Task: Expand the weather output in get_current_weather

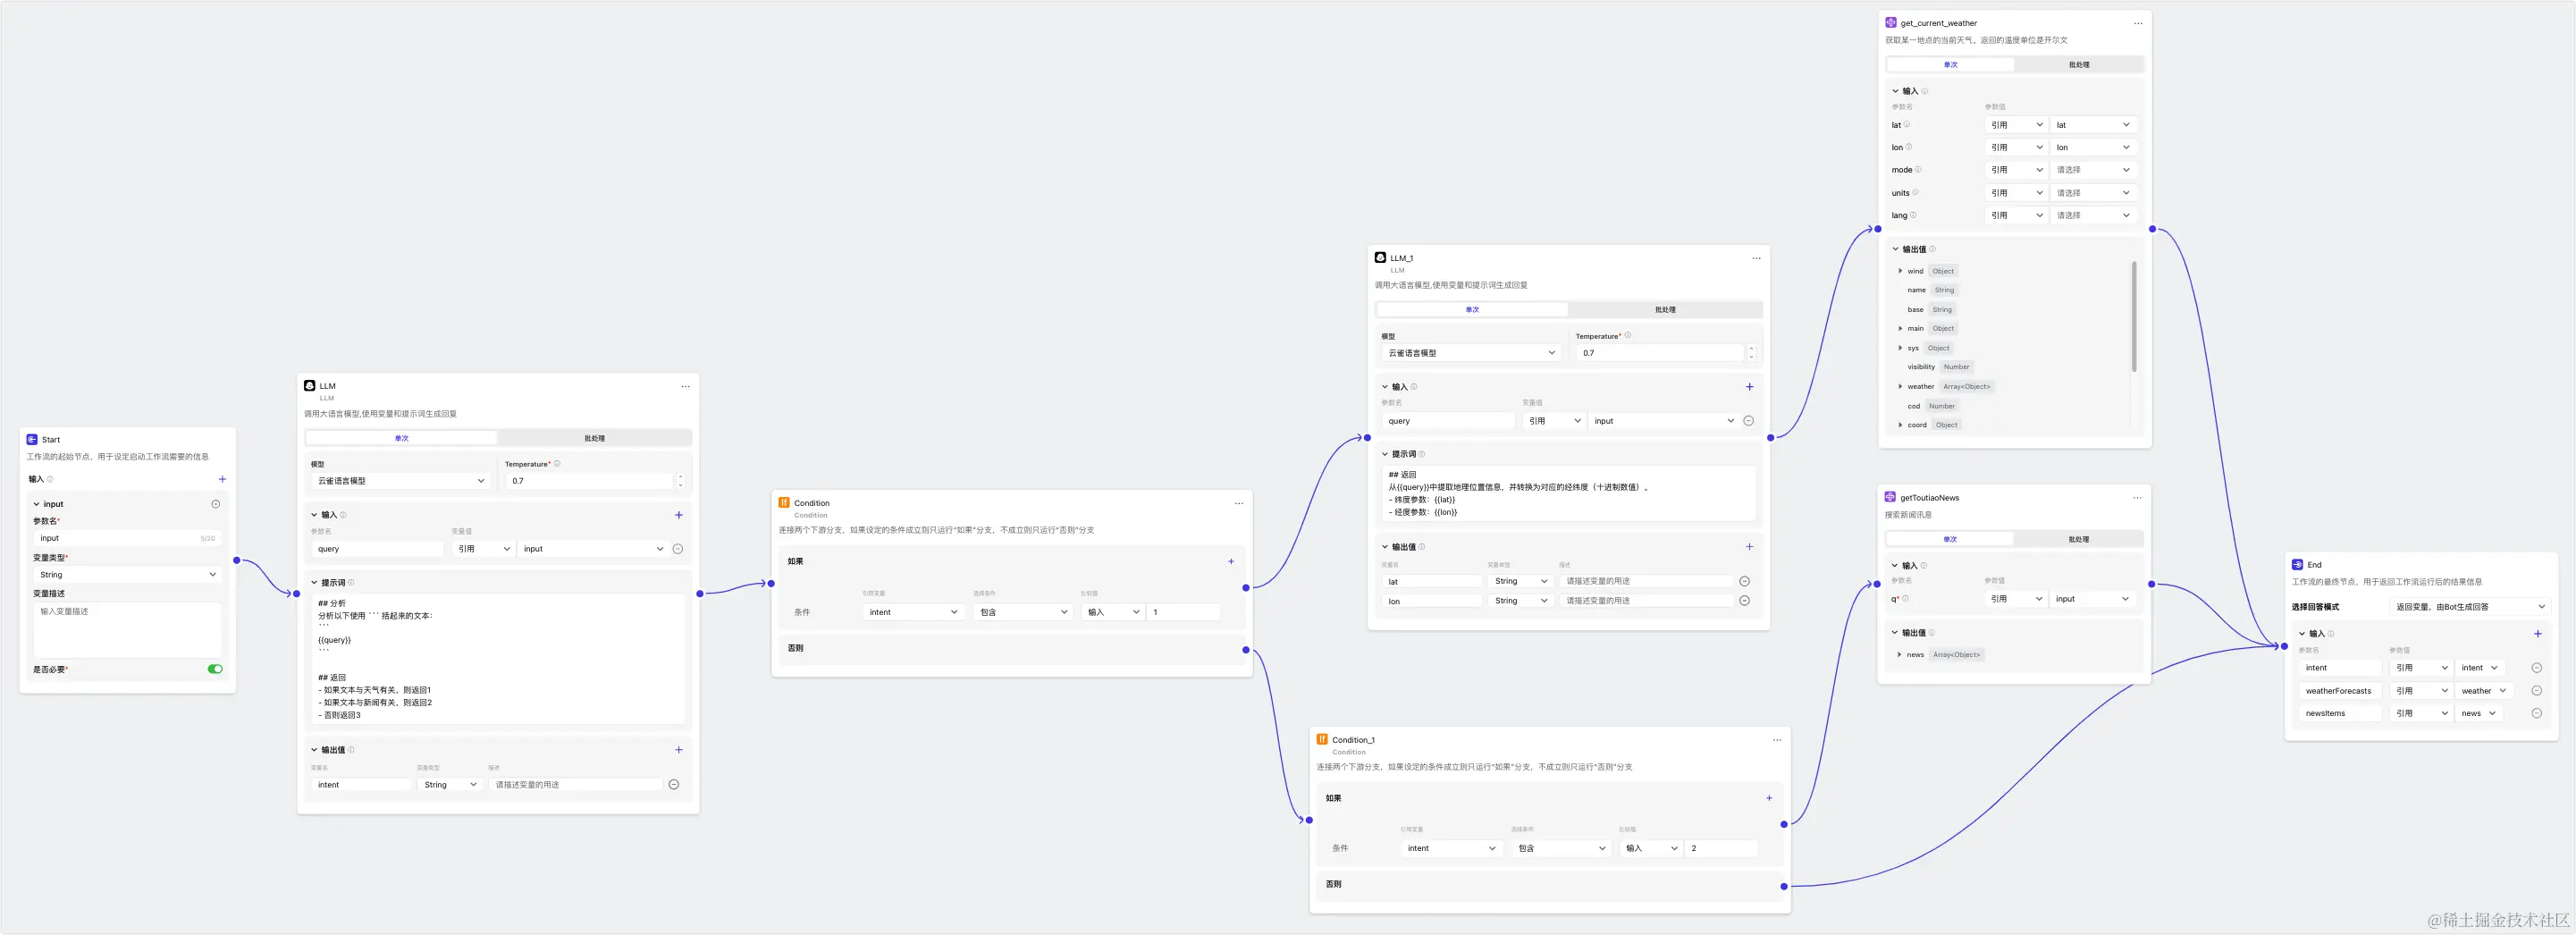Action: point(1900,386)
